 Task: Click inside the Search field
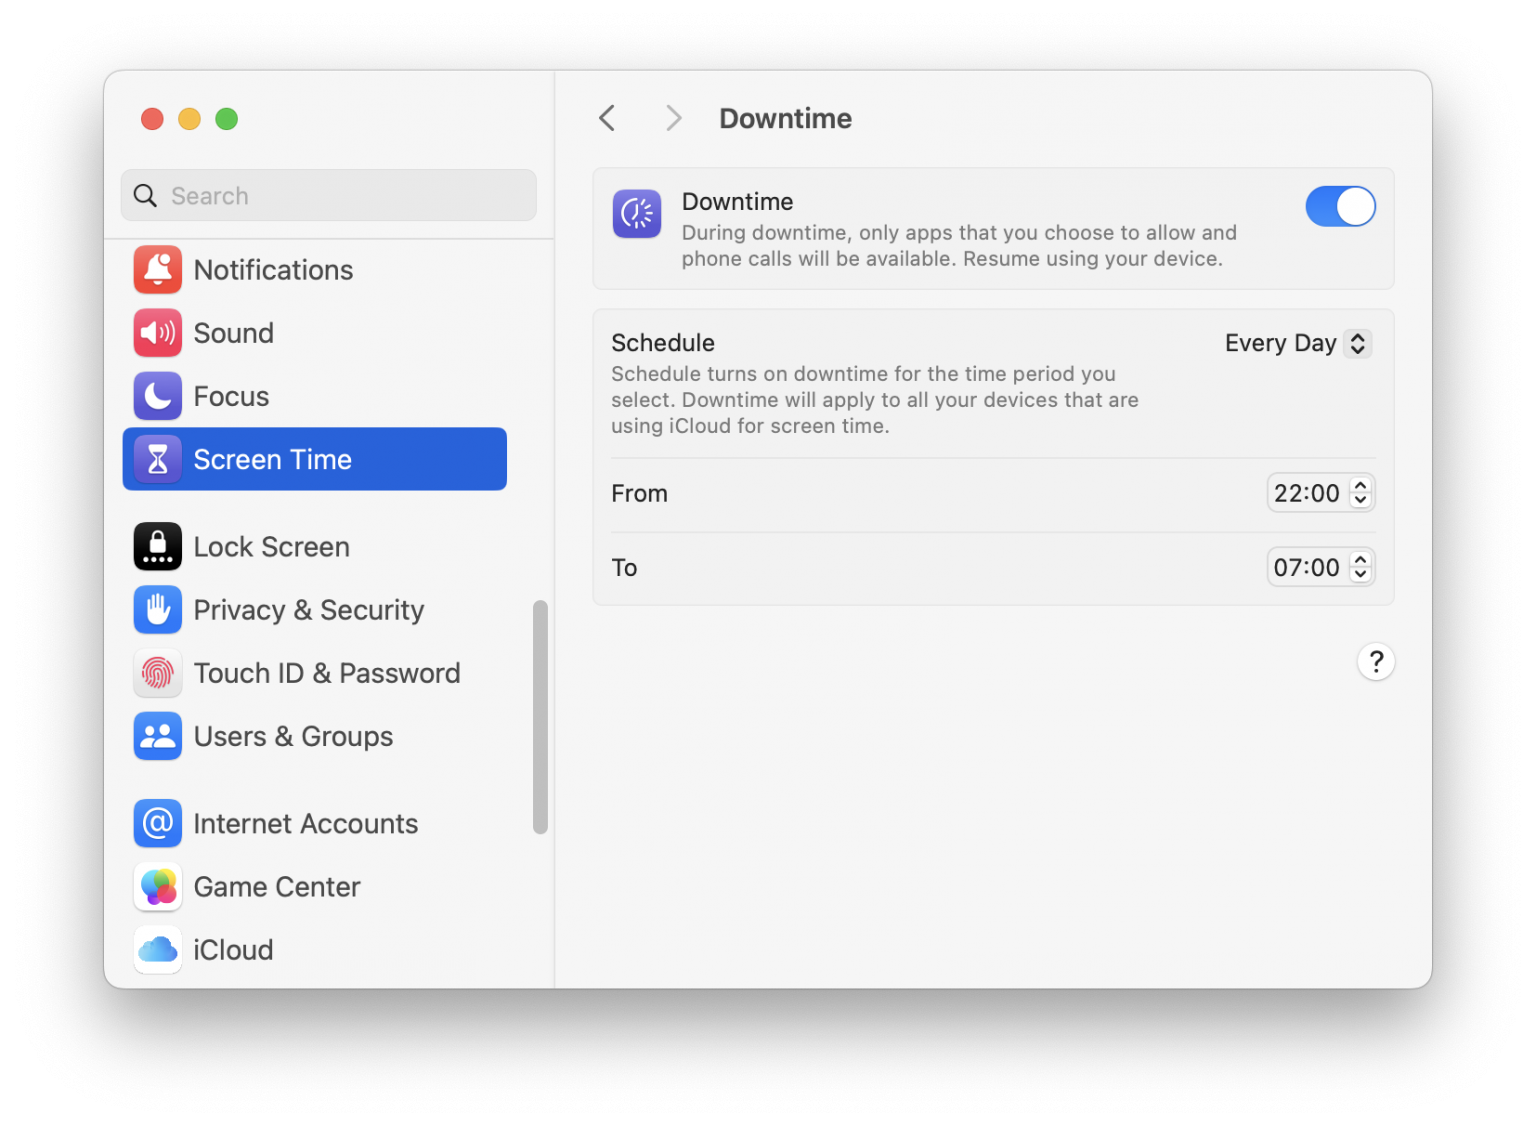(x=328, y=195)
